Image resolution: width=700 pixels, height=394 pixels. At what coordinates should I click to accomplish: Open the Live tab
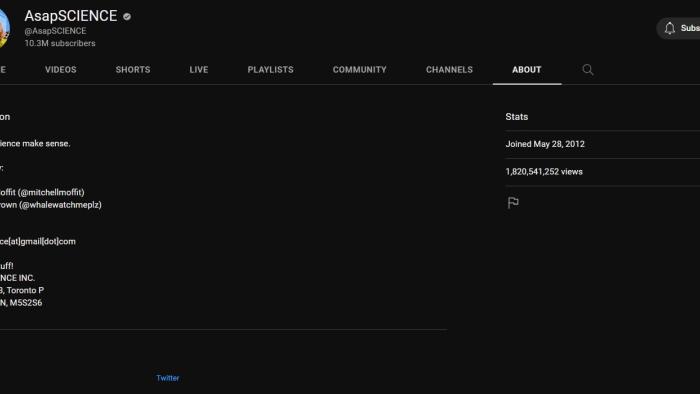tap(199, 70)
